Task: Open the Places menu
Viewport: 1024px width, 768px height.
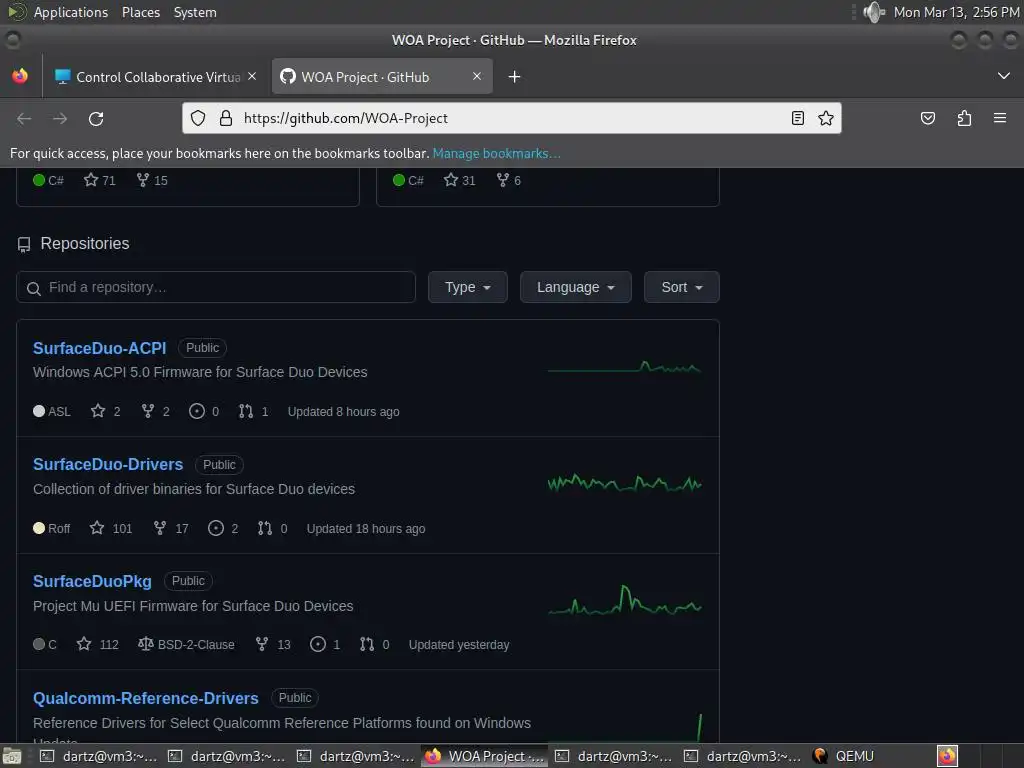Action: [x=141, y=12]
